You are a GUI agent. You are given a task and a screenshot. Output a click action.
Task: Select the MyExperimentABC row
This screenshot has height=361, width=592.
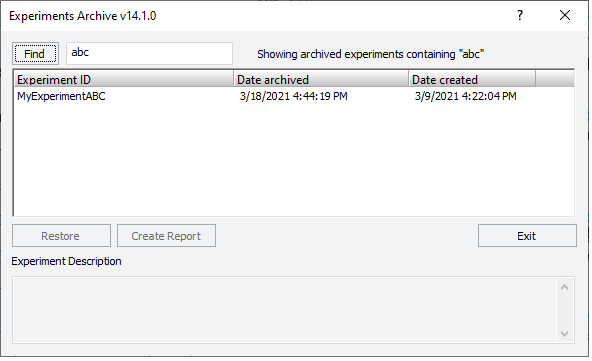coord(294,96)
